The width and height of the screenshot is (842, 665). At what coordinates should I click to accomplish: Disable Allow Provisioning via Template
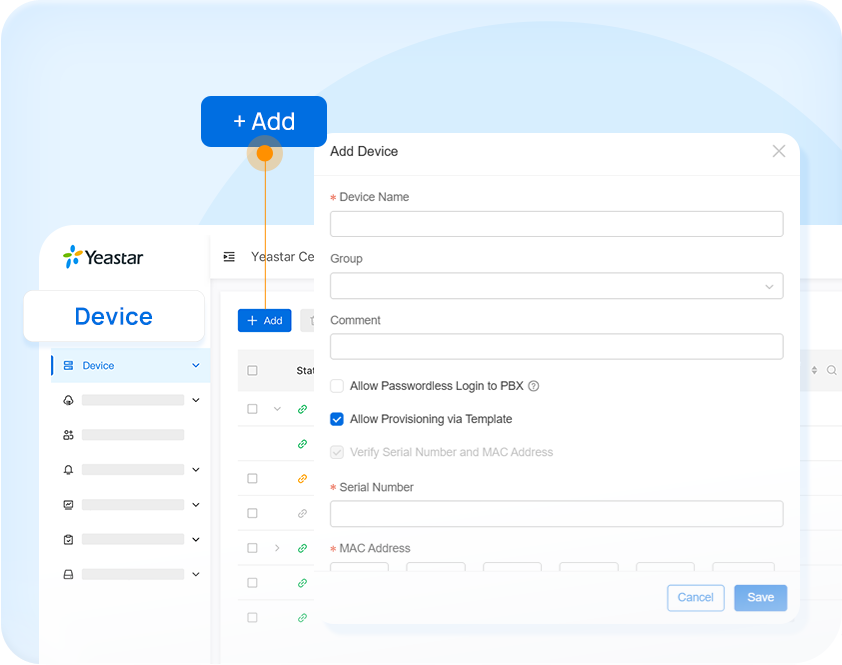pyautogui.click(x=337, y=419)
